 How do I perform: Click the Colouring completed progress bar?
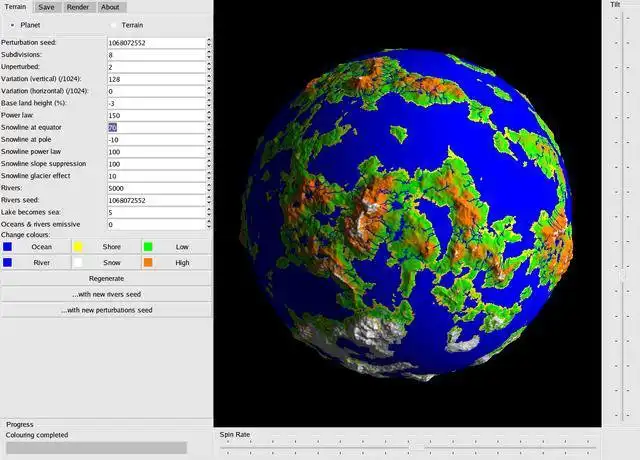[97, 448]
